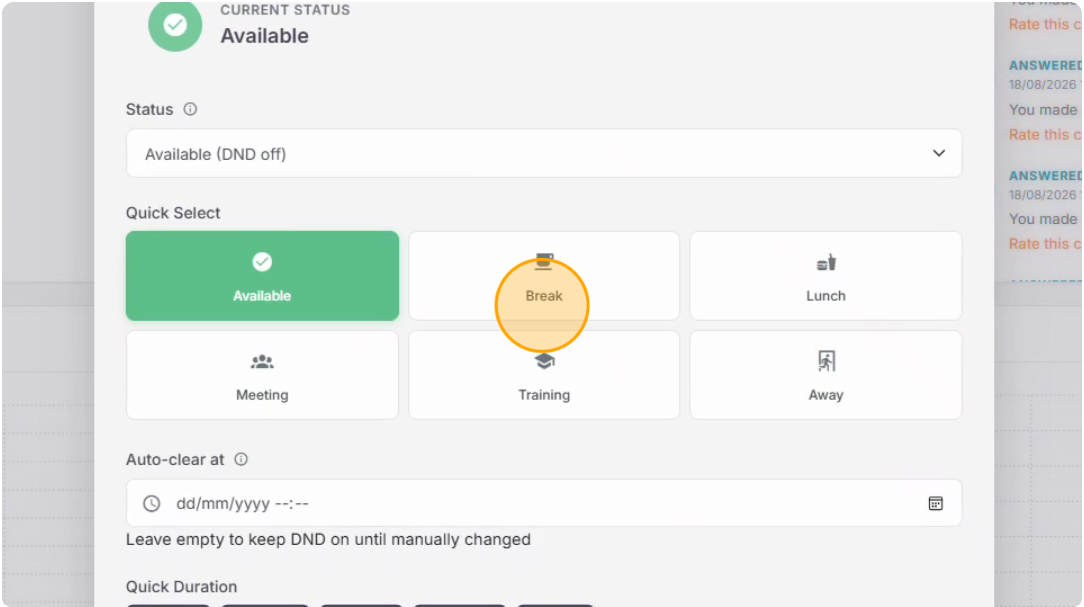The height and width of the screenshot is (607, 1084).
Task: Set status to Break tile
Action: point(544,276)
